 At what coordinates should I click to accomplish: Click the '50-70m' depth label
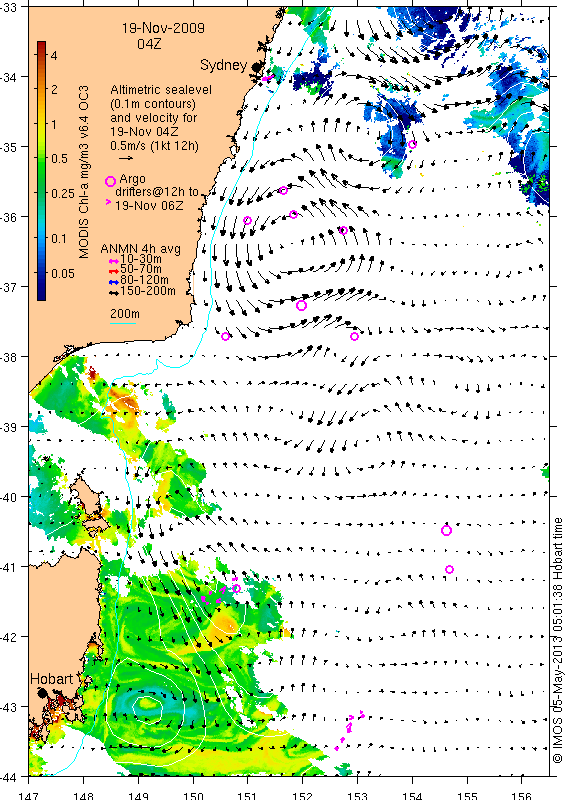coord(140,269)
